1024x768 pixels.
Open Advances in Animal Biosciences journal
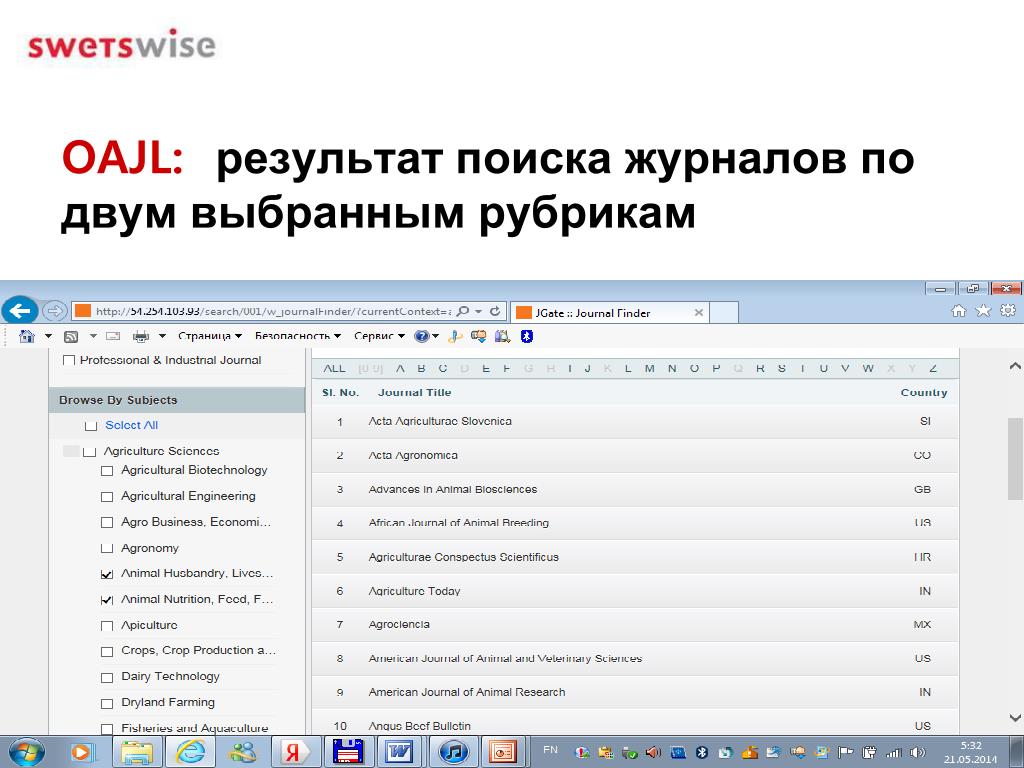(x=453, y=489)
